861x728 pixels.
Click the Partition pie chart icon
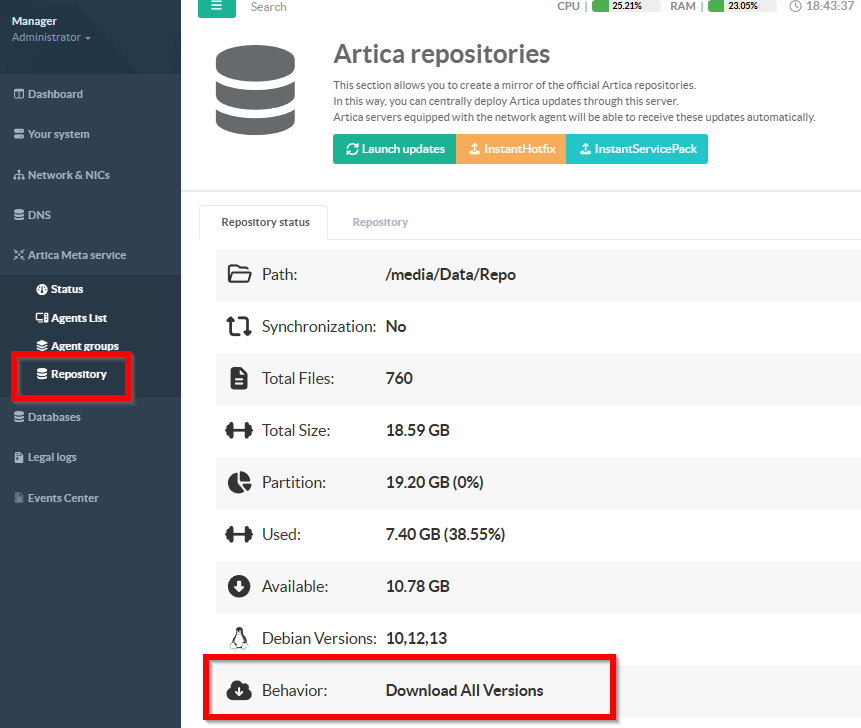click(x=239, y=482)
